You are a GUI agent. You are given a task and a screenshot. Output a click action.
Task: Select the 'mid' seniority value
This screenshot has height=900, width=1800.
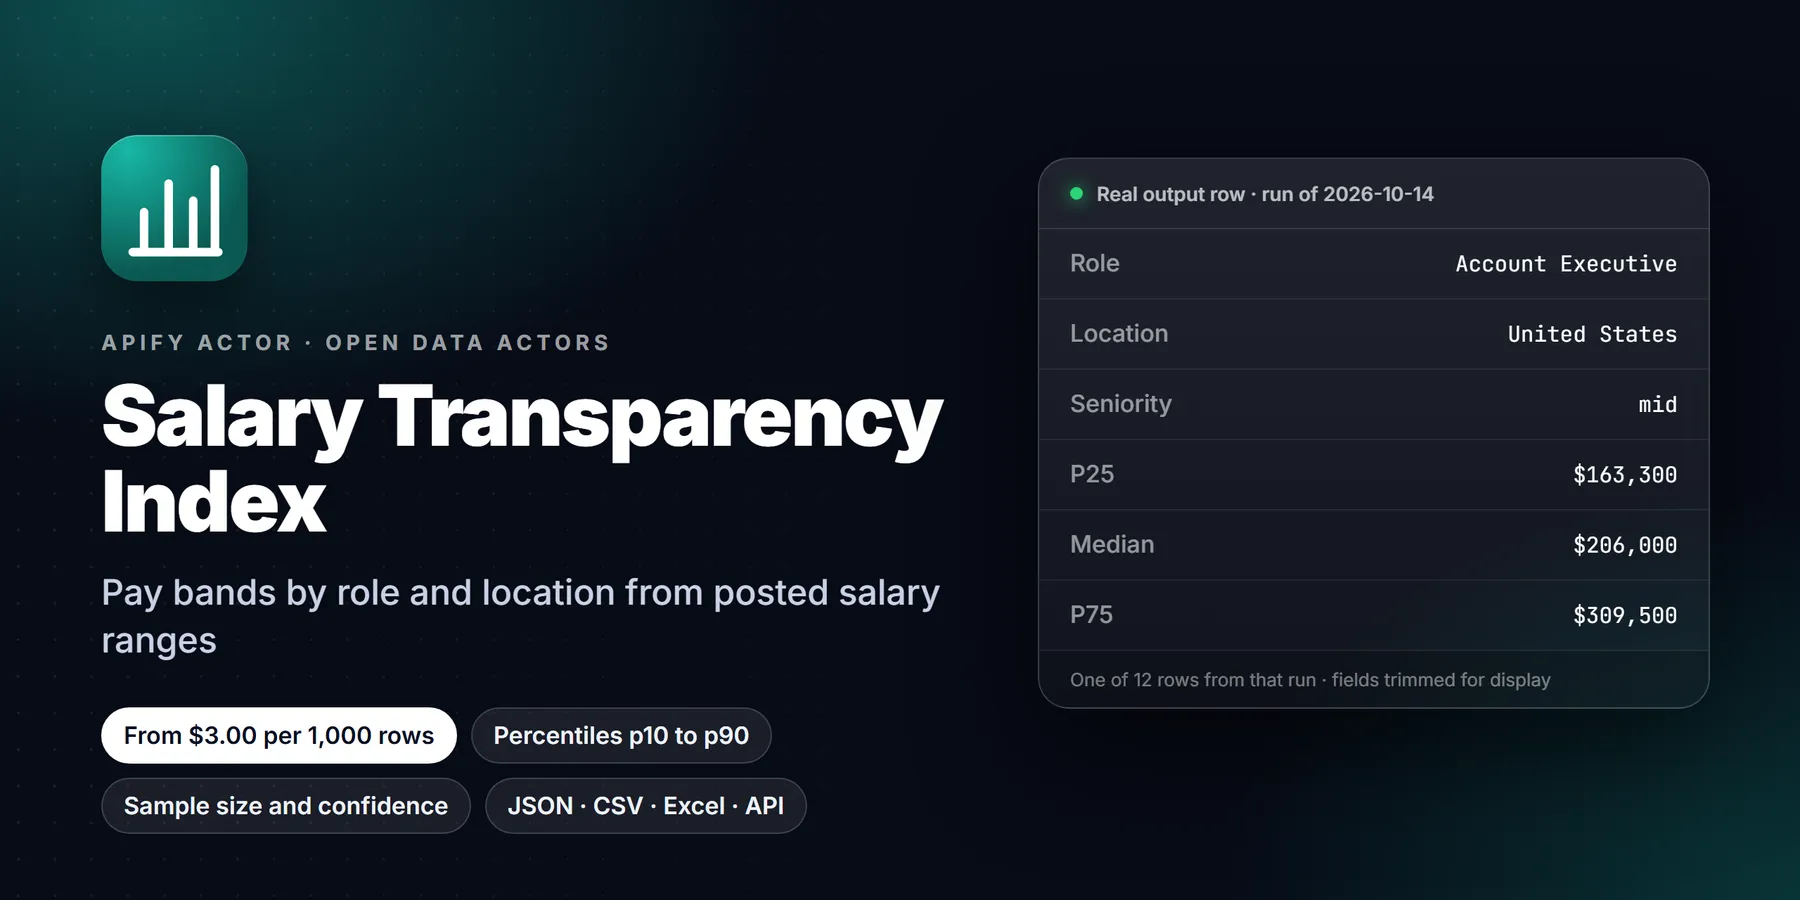(x=1658, y=405)
